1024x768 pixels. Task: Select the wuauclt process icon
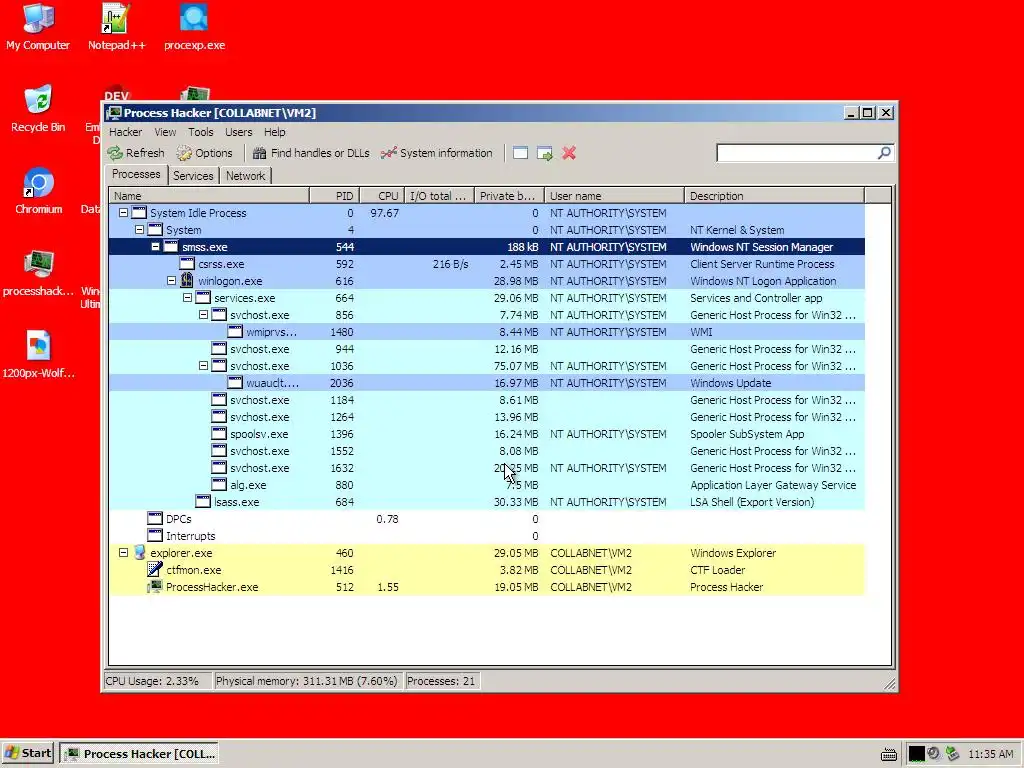[235, 383]
